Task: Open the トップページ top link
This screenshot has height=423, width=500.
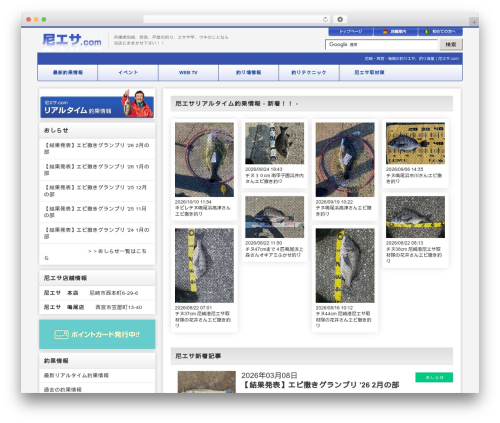Action: click(x=351, y=31)
